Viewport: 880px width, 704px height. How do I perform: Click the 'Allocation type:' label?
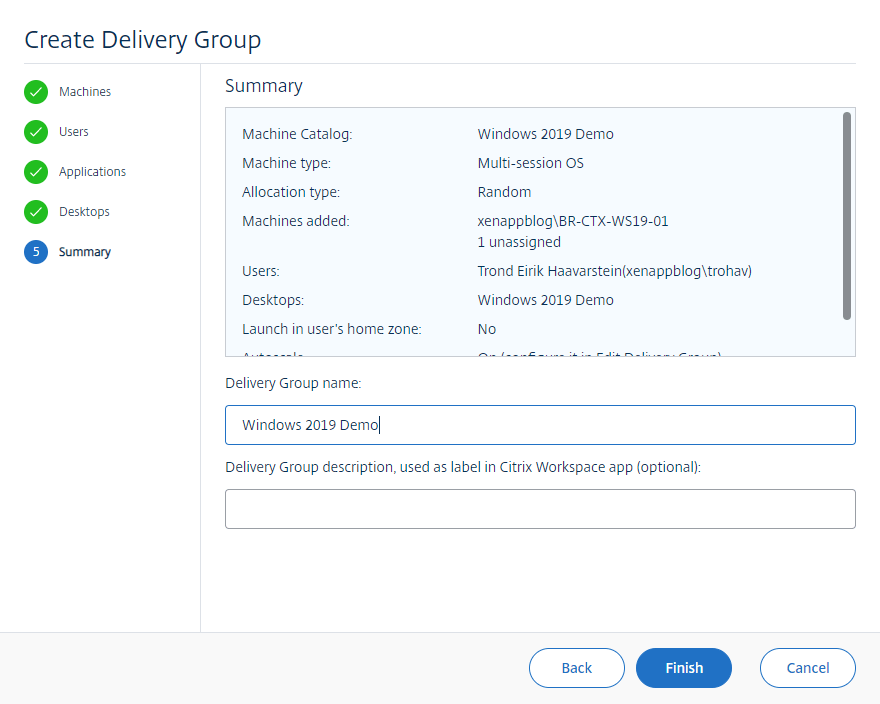pos(291,192)
